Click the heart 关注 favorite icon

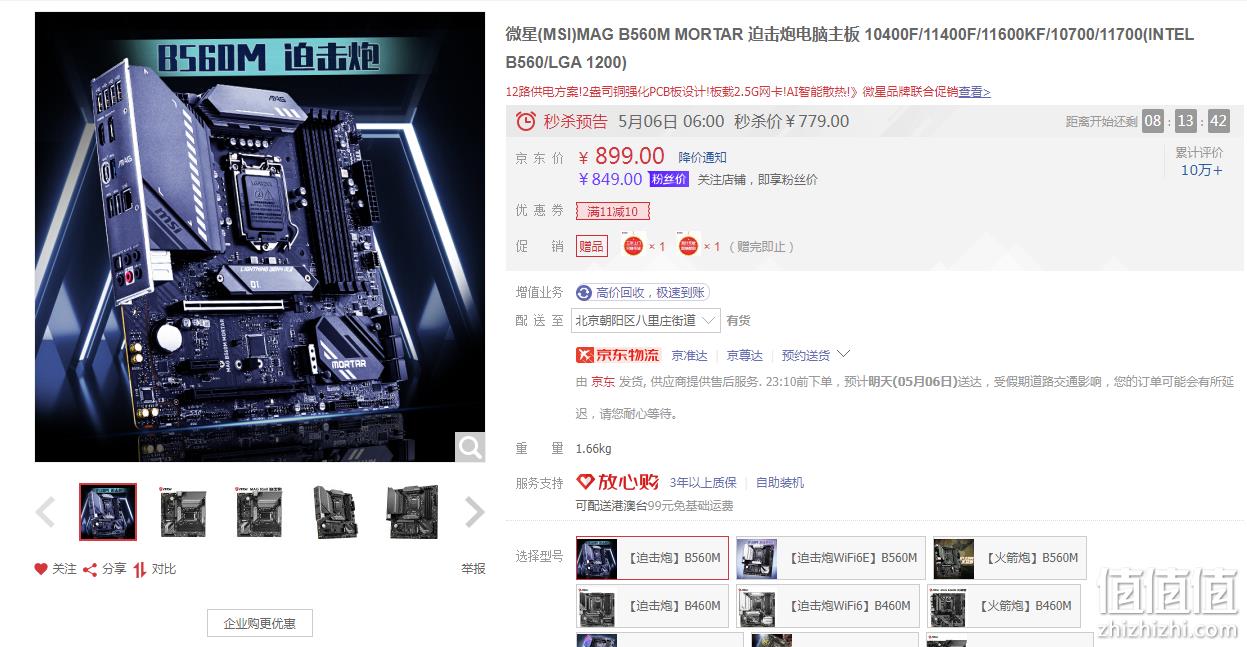41,569
